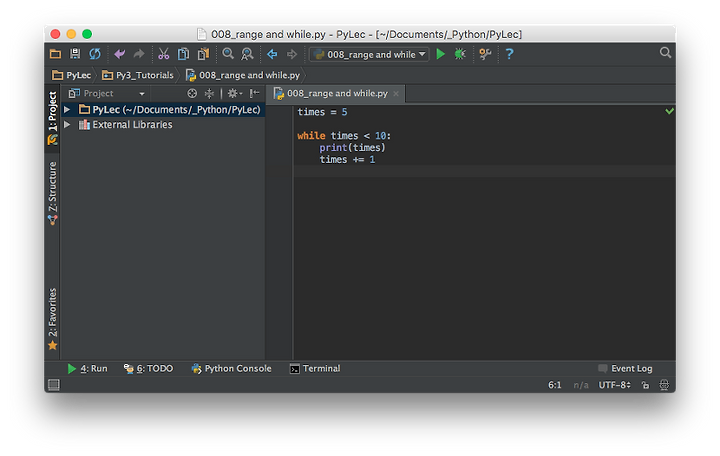Select the Py3_Tutorials breadcrumb

(x=138, y=75)
